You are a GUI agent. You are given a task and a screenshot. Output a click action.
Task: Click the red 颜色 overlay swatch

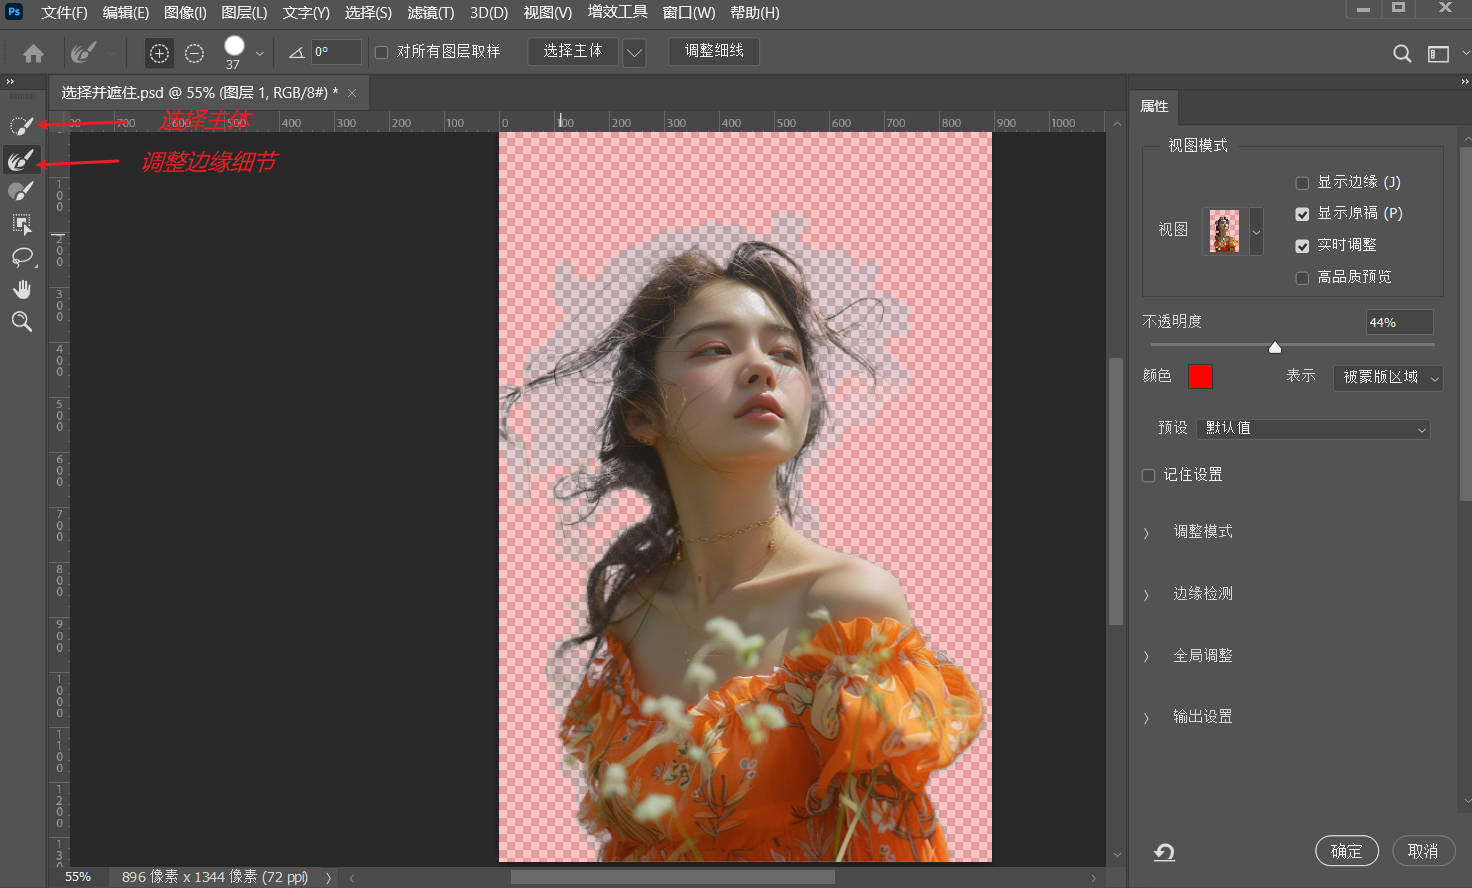tap(1200, 376)
